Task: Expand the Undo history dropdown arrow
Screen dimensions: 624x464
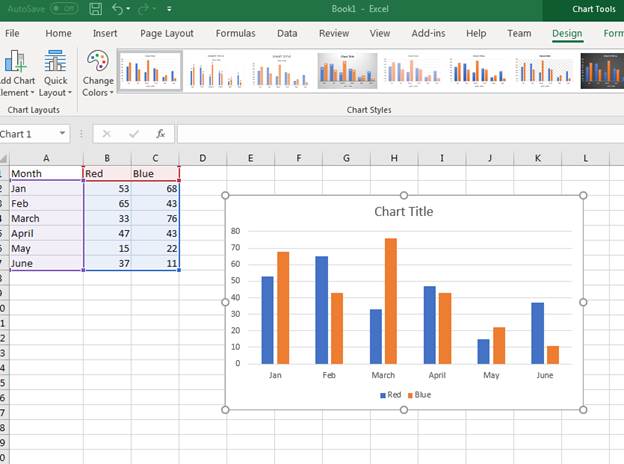Action: [129, 9]
